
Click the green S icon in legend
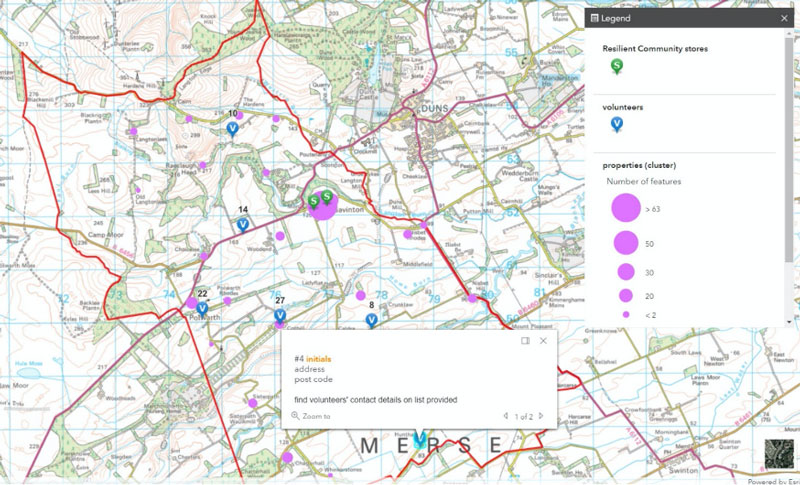(x=617, y=66)
